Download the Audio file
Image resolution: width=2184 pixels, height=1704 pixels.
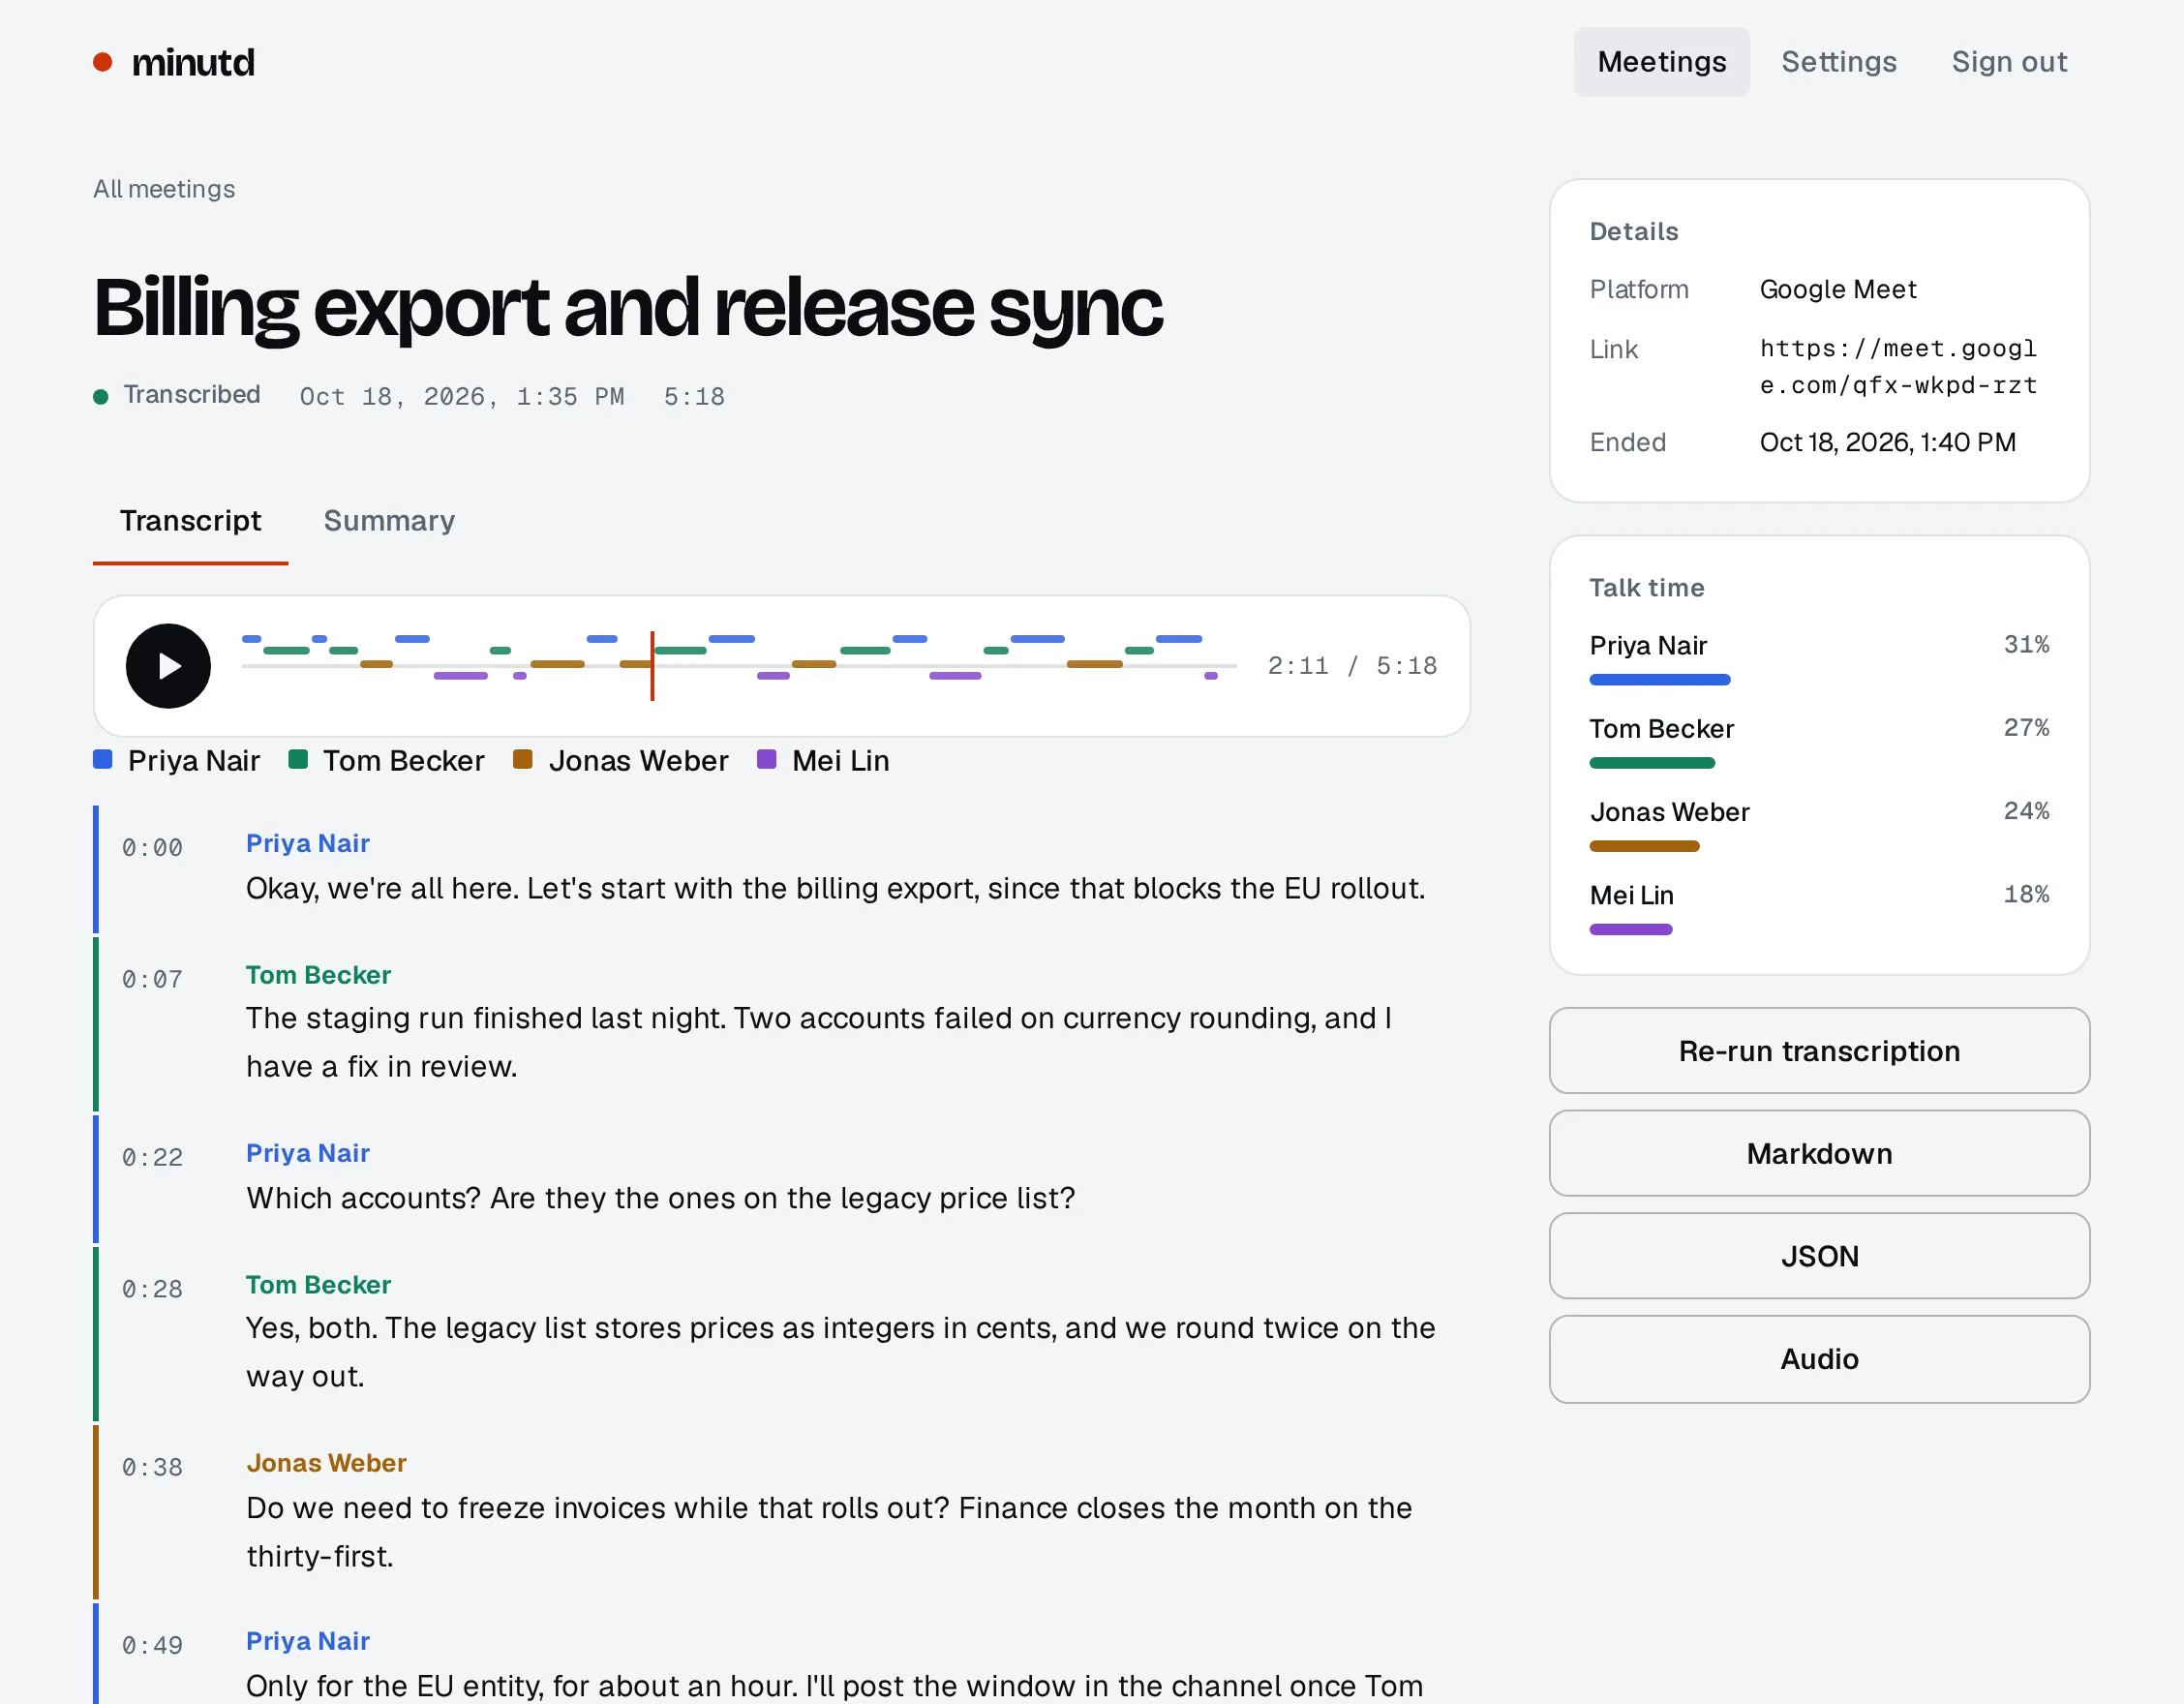click(1818, 1359)
